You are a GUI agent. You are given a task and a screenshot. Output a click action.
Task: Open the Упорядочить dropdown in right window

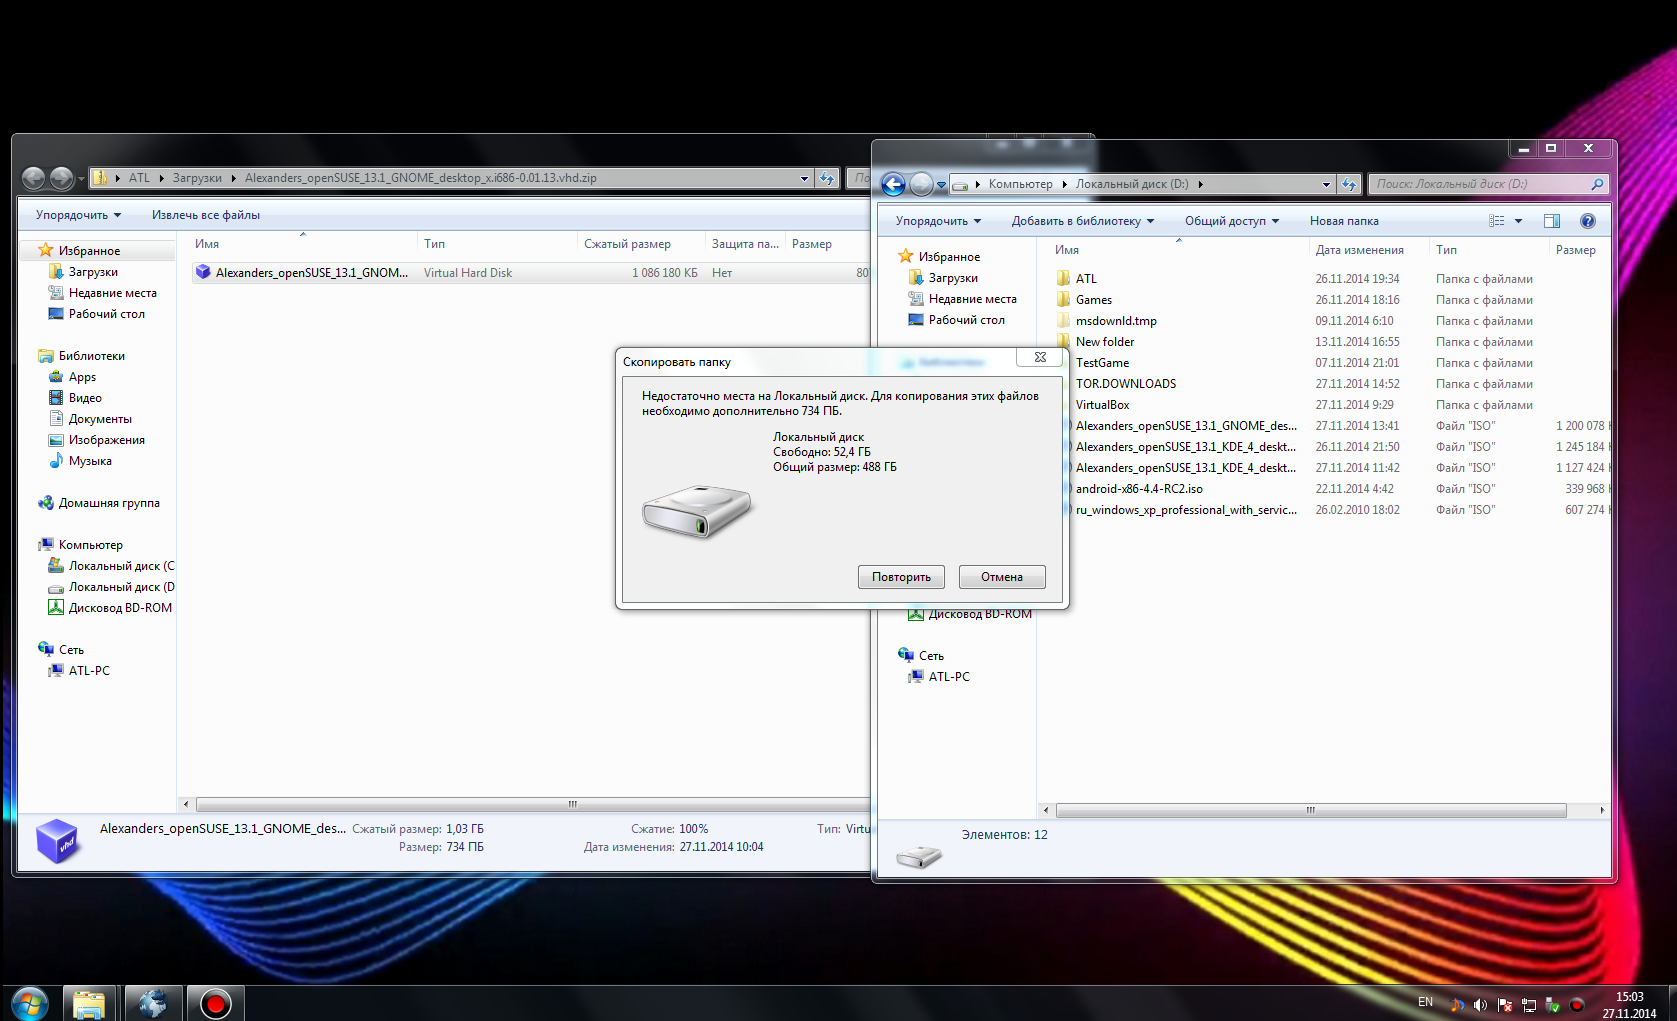937,221
